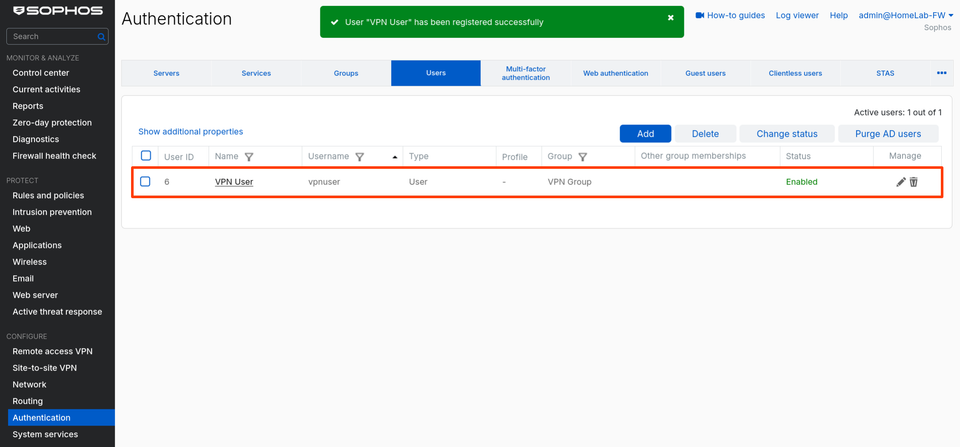Switch to the Services tab
960x447 pixels.
[256, 73]
